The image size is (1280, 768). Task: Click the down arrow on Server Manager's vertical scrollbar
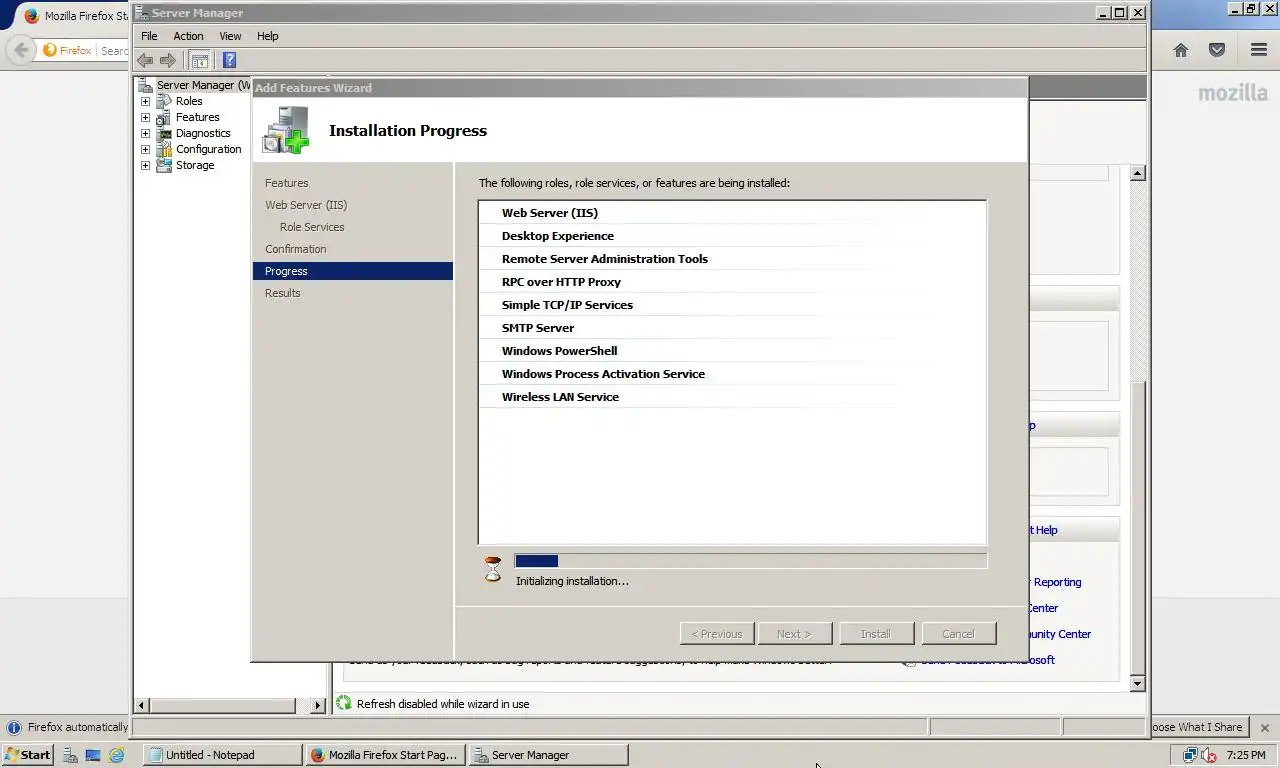pos(1137,684)
